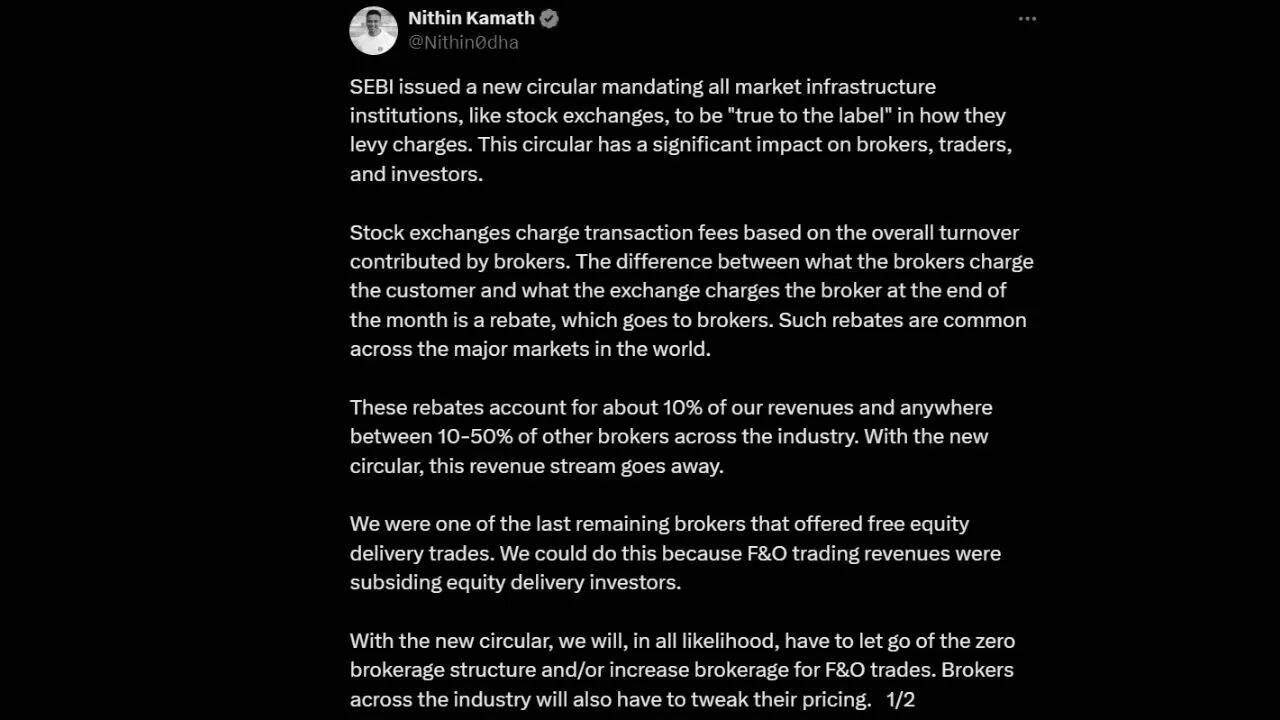The width and height of the screenshot is (1280, 720).
Task: Click the verified badge beside Nithin Kamath
Action: (549, 19)
